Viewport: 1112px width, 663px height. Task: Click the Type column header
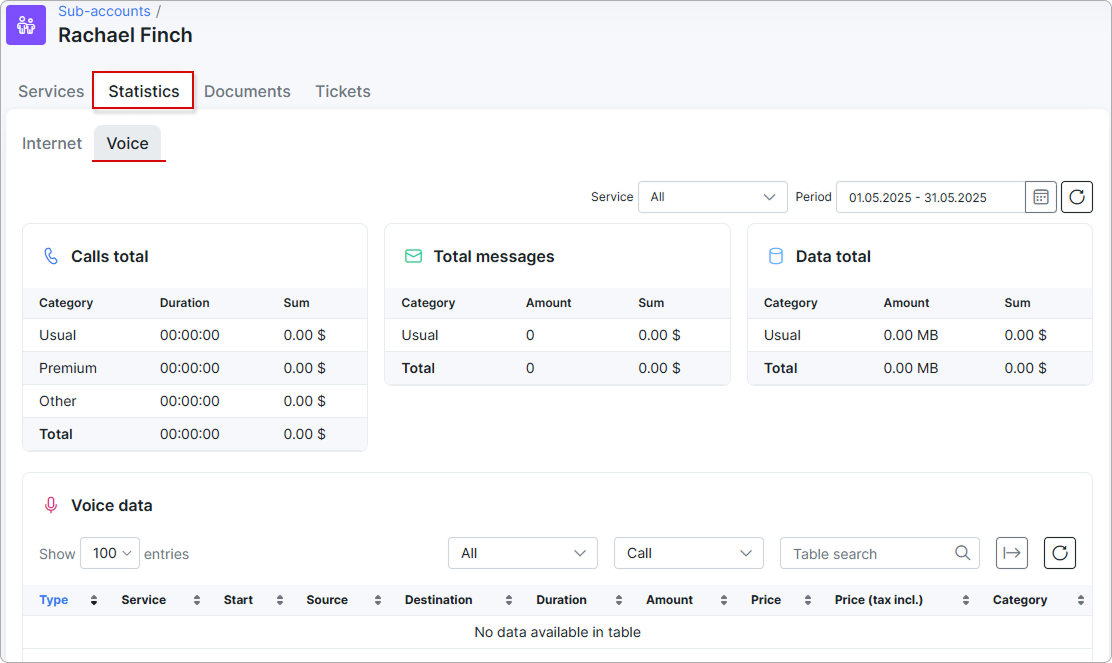tap(54, 600)
